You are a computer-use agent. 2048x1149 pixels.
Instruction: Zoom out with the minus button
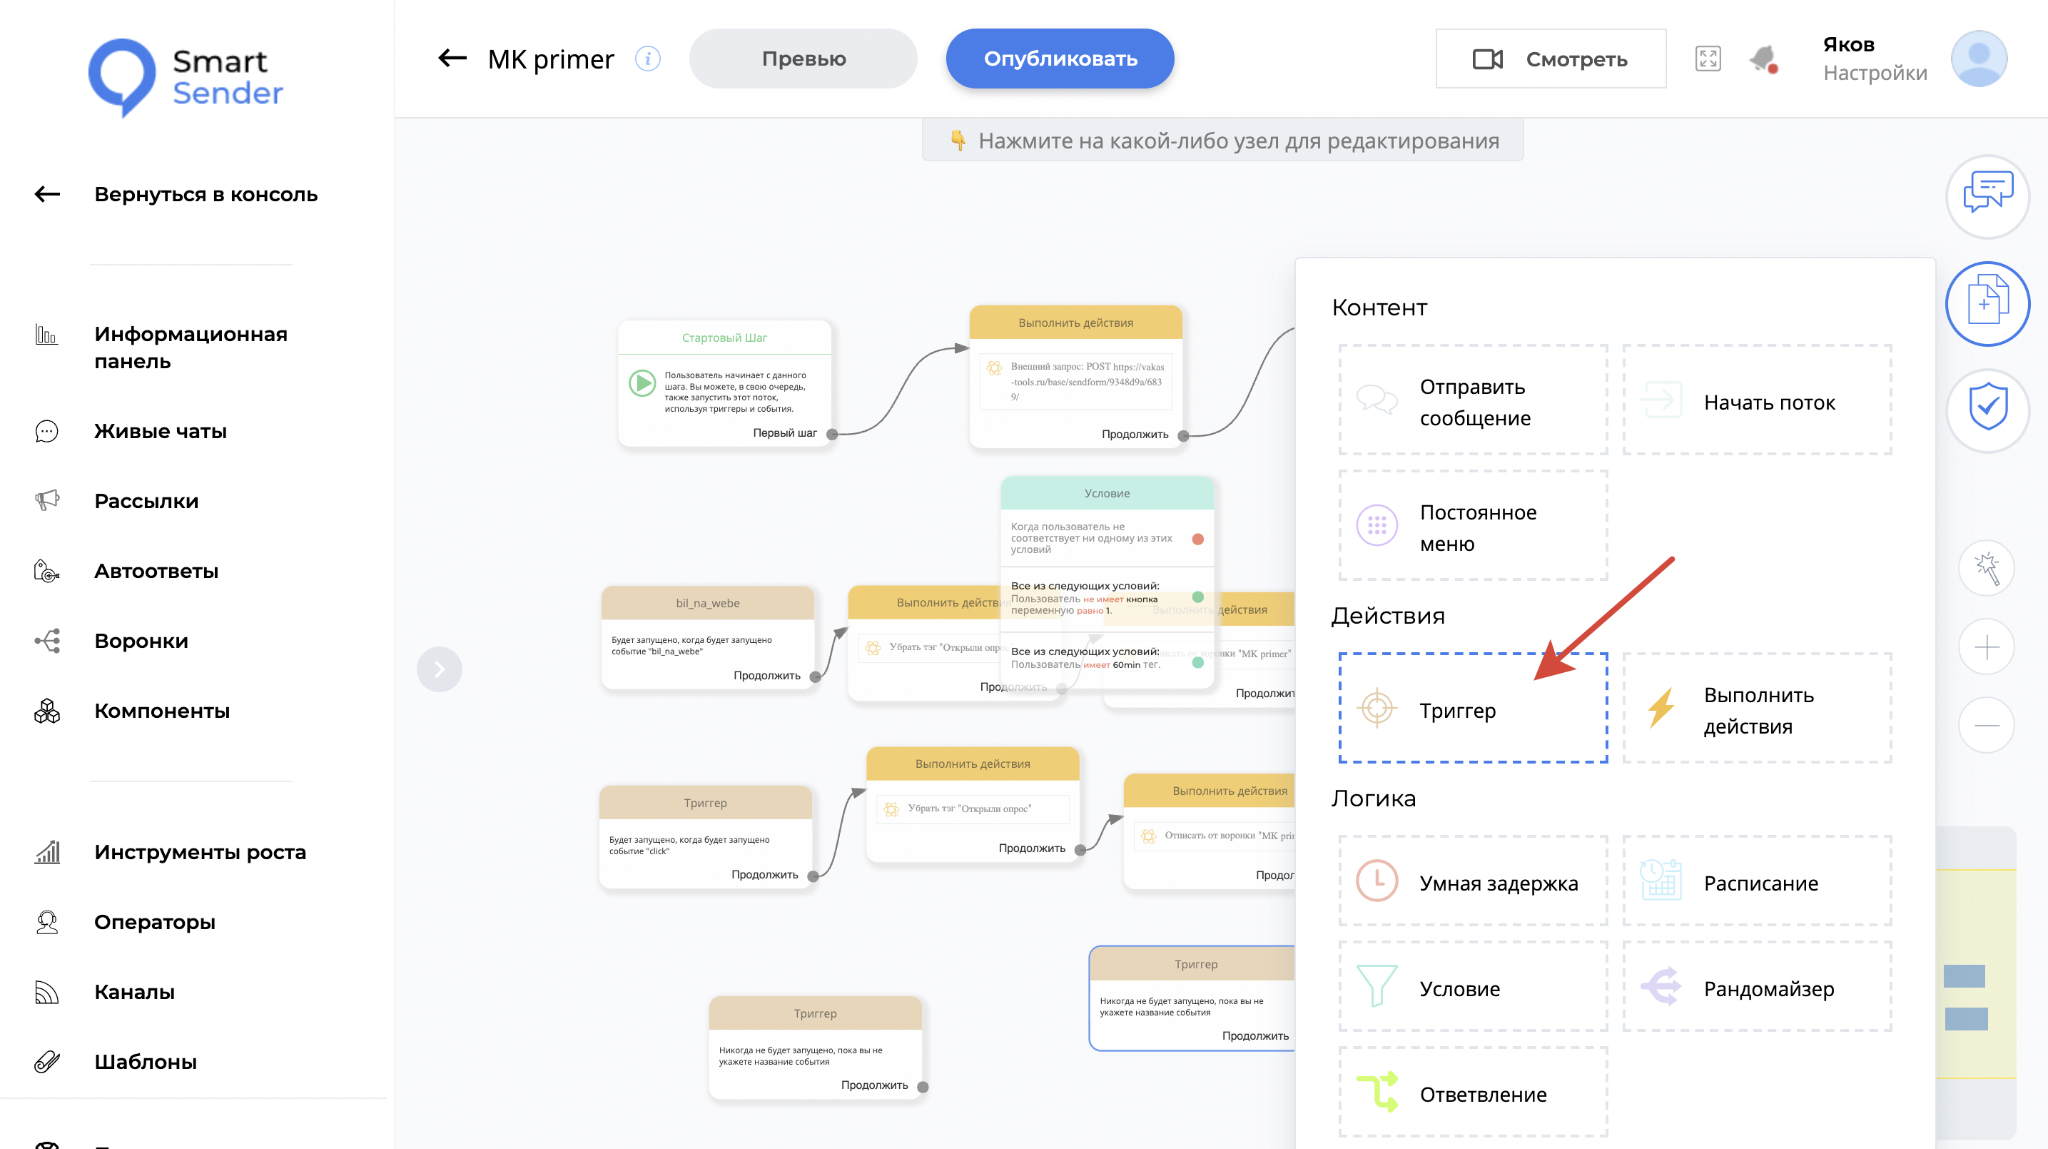tap(1986, 725)
